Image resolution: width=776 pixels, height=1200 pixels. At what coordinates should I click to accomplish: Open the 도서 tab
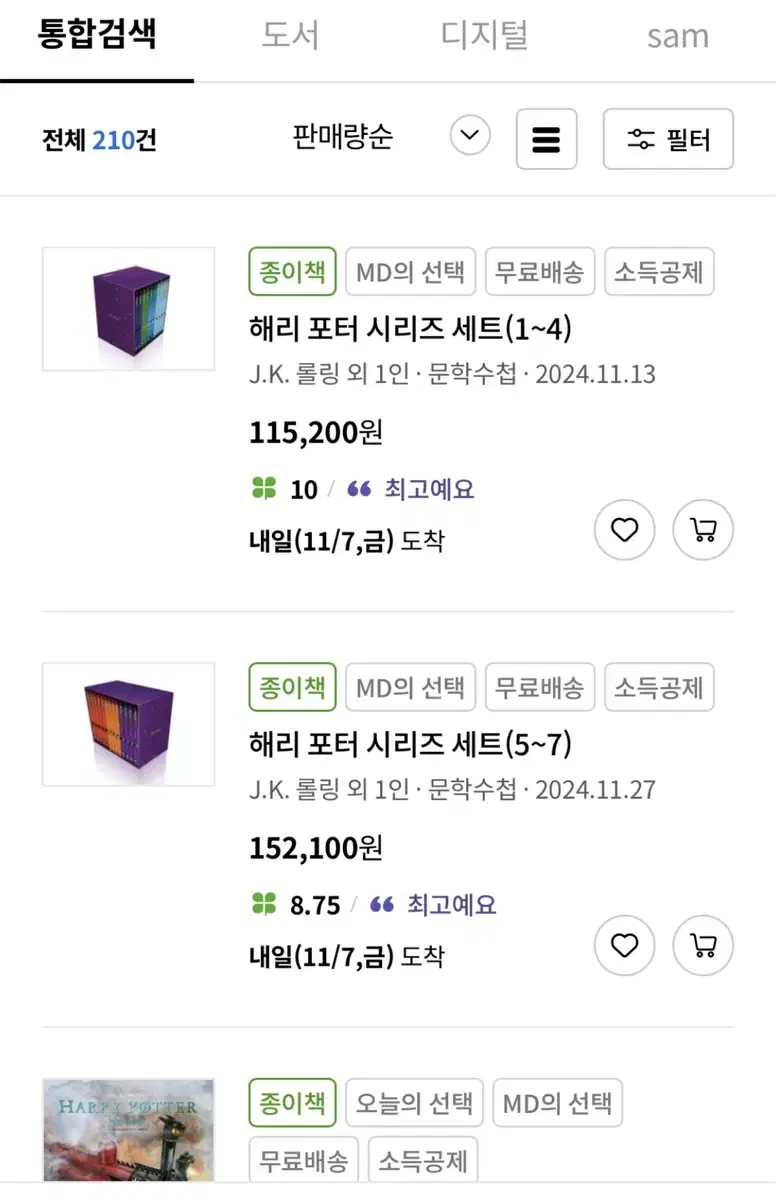tap(290, 36)
